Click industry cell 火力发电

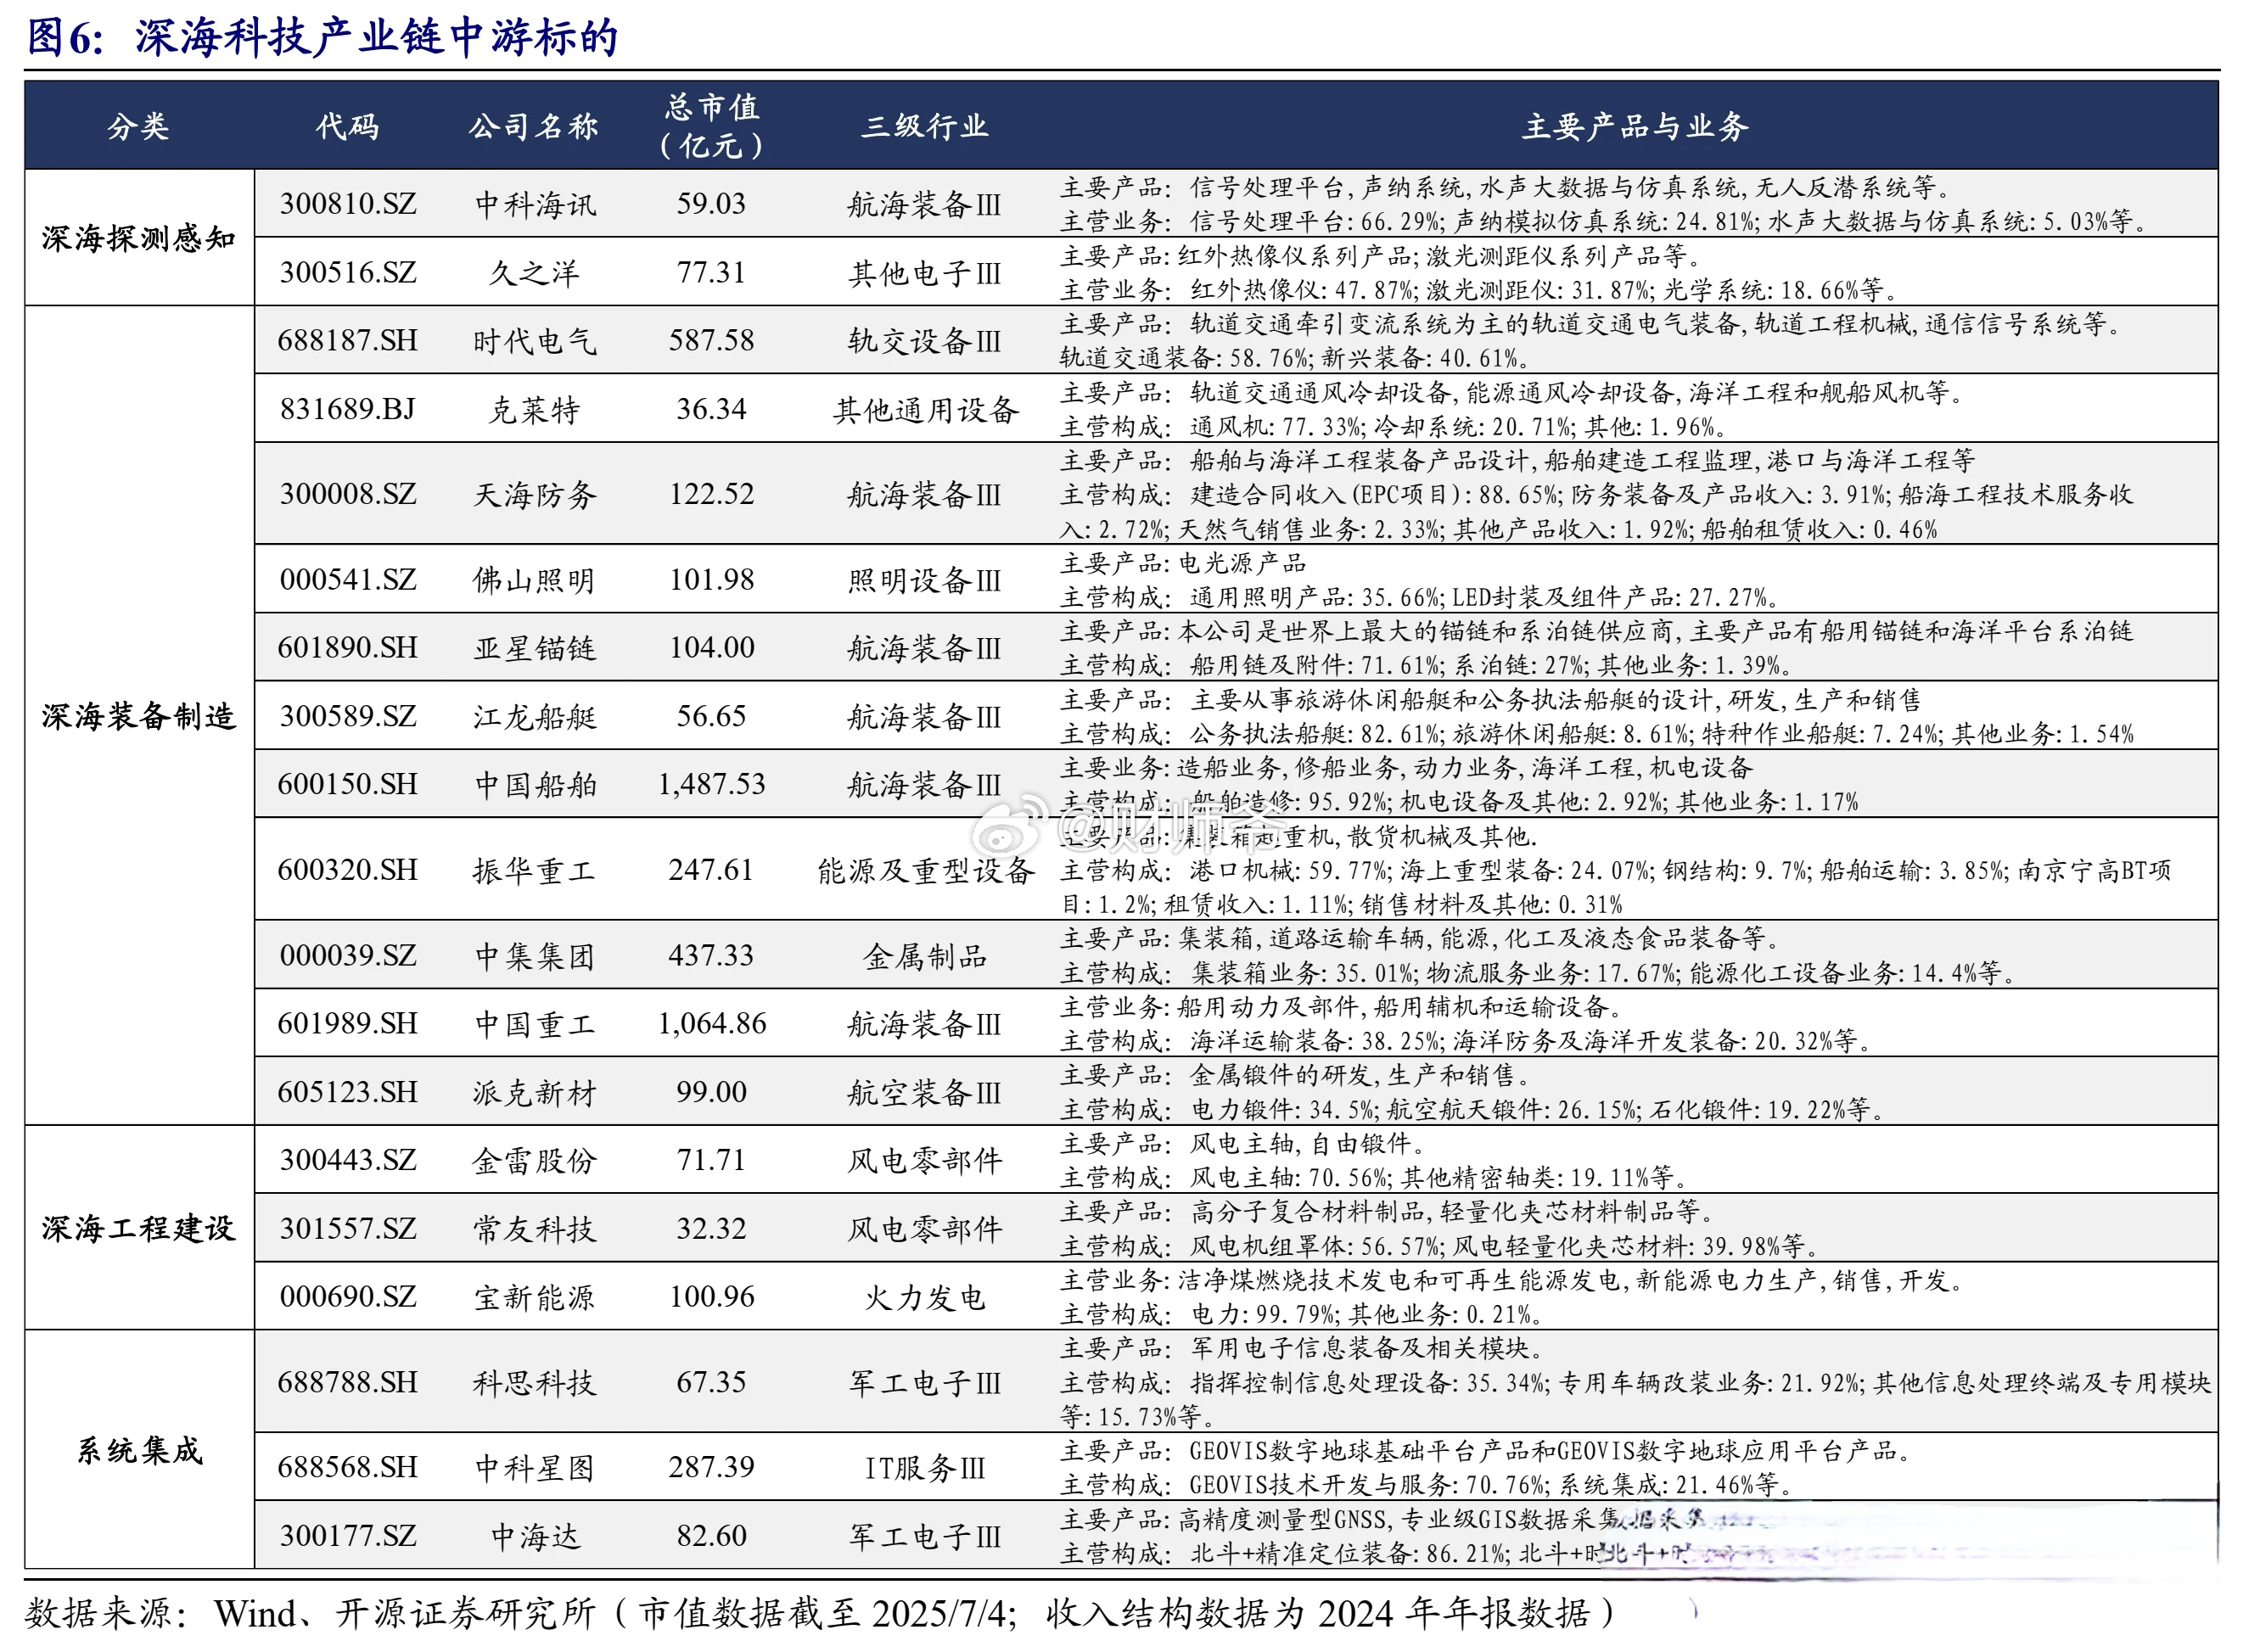[925, 1298]
